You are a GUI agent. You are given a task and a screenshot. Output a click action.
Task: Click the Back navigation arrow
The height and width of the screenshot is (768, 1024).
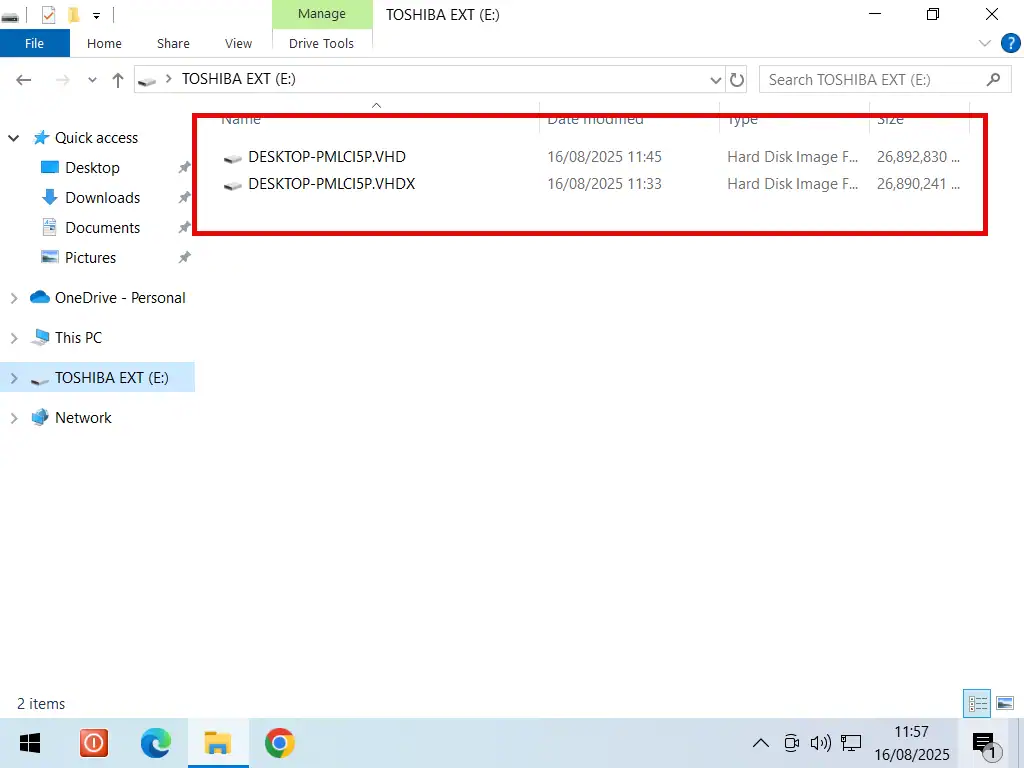[x=24, y=80]
